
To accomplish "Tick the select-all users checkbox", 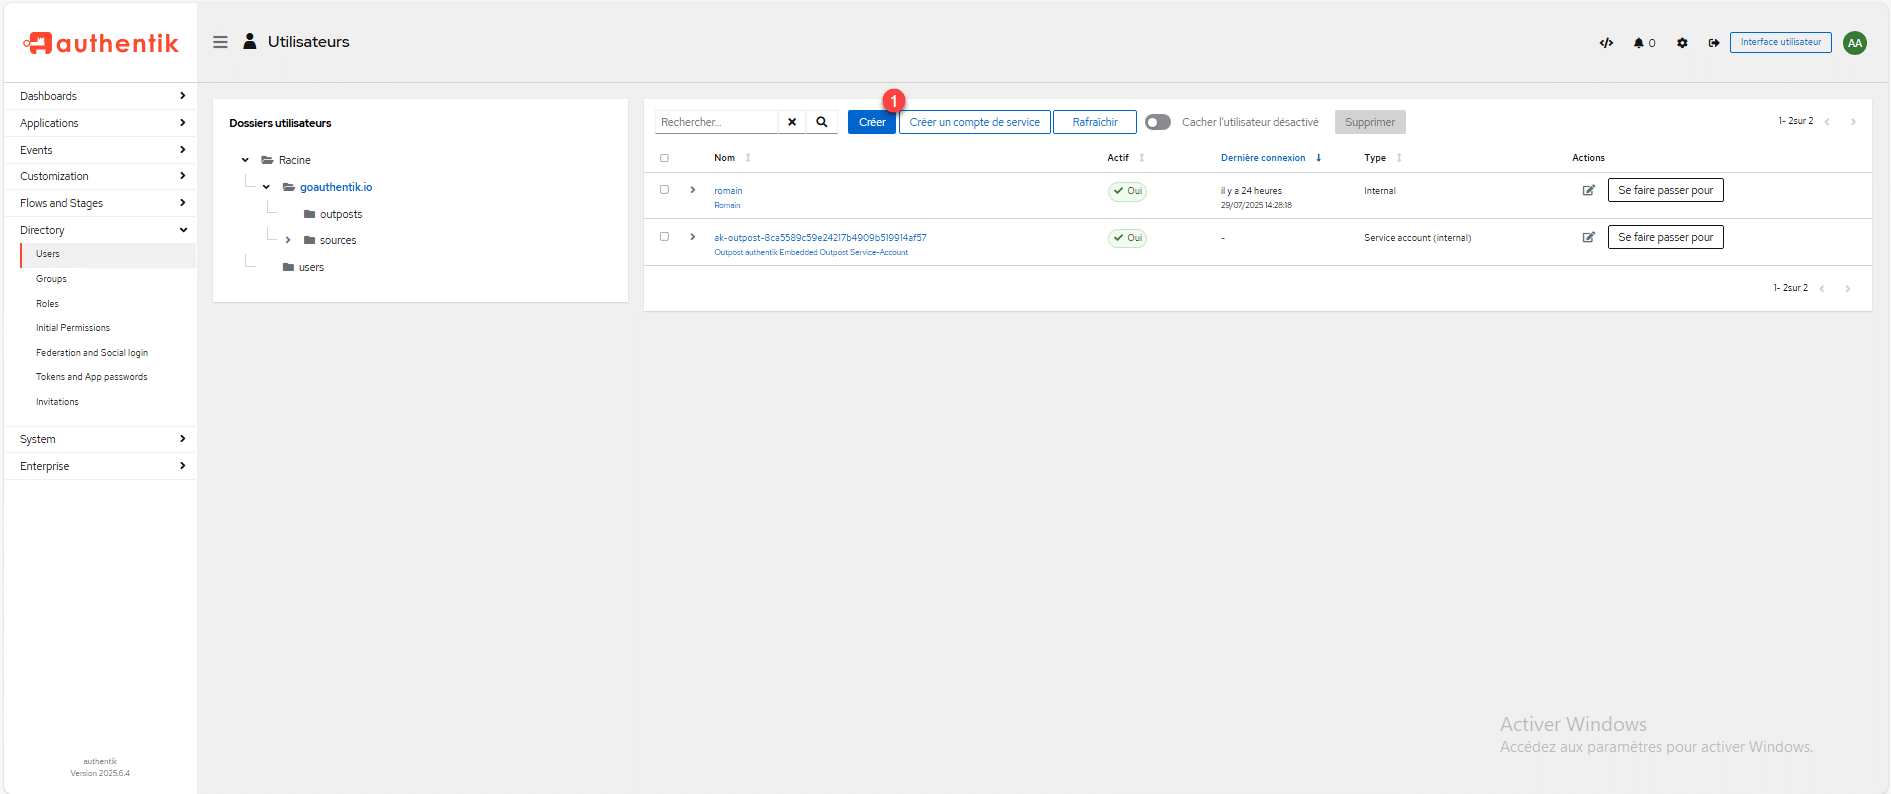I will [x=664, y=158].
